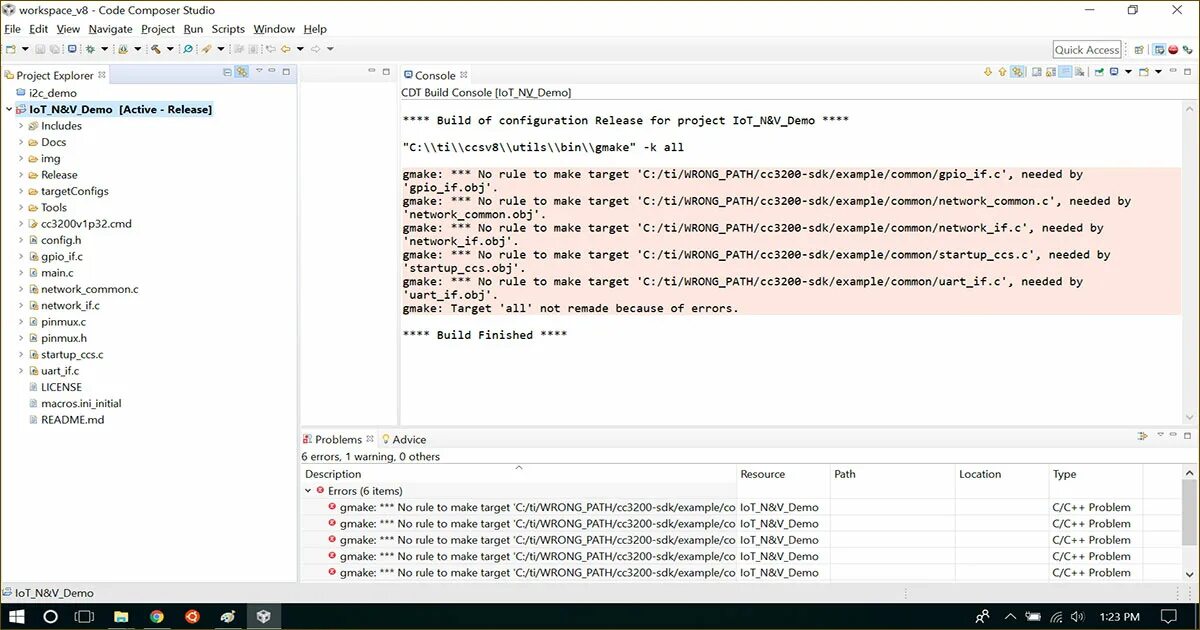Select pinmux.h file
This screenshot has width=1200, height=630.
point(63,338)
